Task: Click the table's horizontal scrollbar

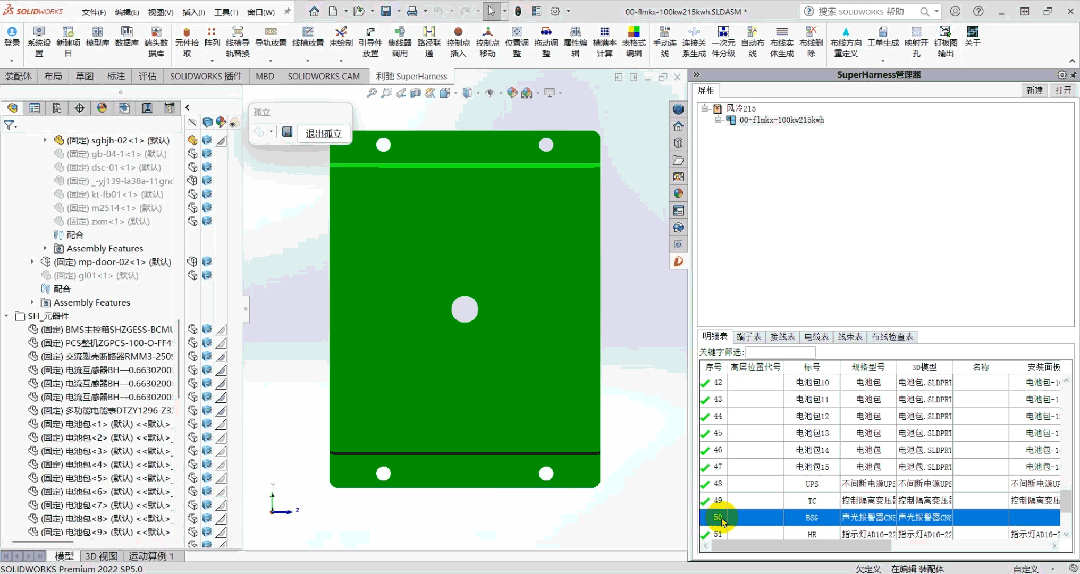Action: [x=802, y=546]
